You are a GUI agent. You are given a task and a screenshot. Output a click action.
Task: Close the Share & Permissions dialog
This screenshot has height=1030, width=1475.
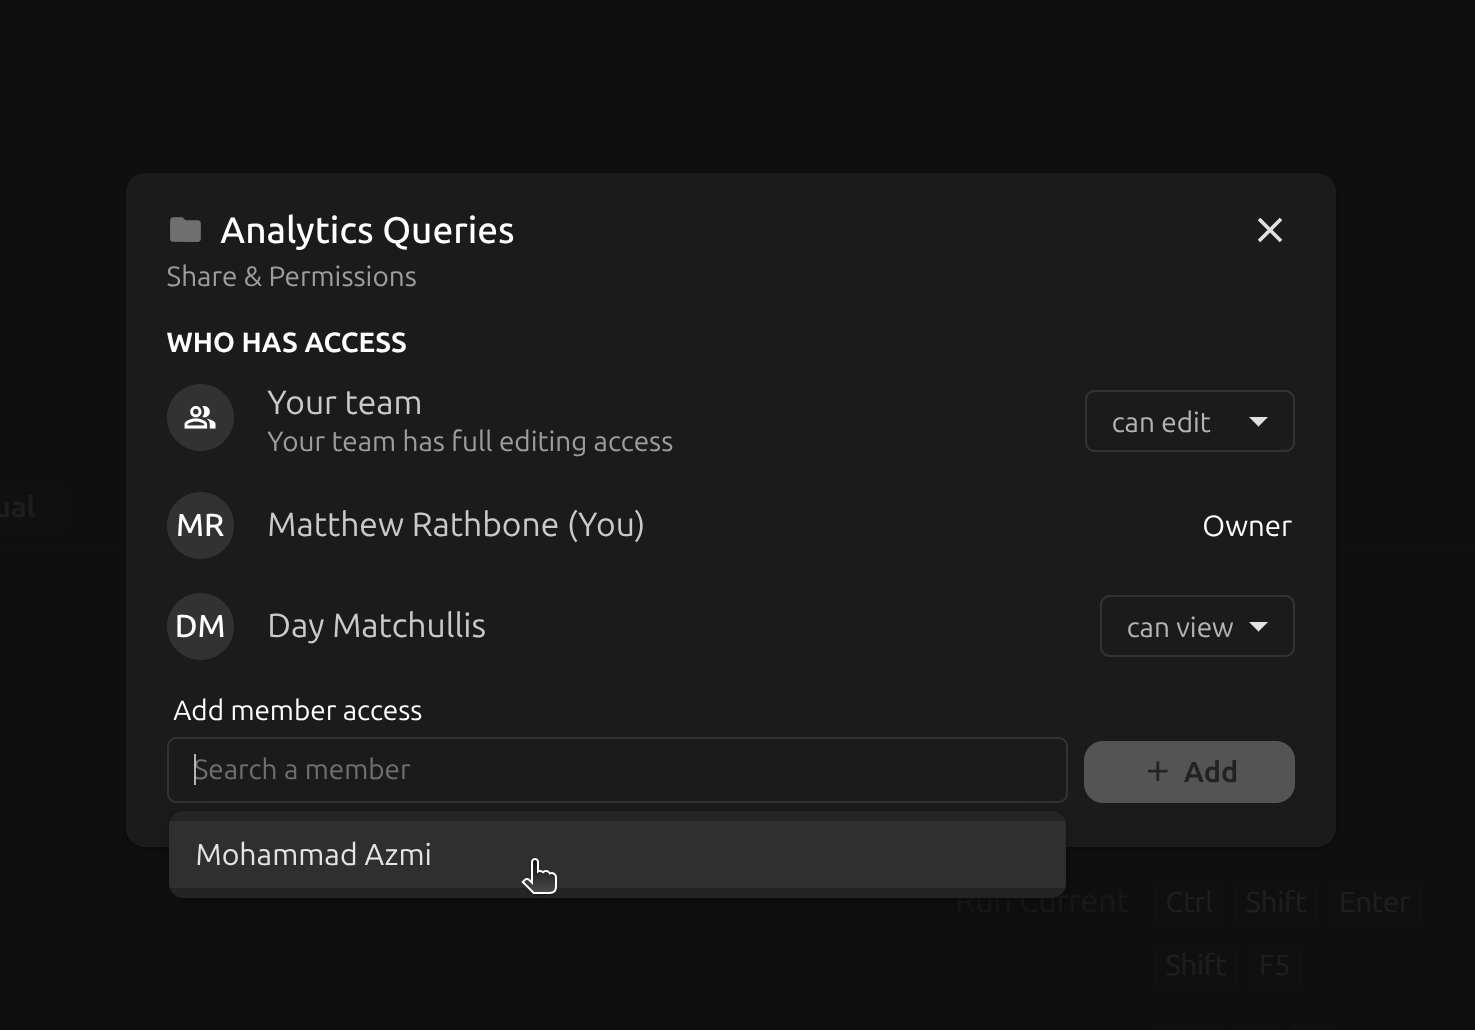(x=1269, y=230)
